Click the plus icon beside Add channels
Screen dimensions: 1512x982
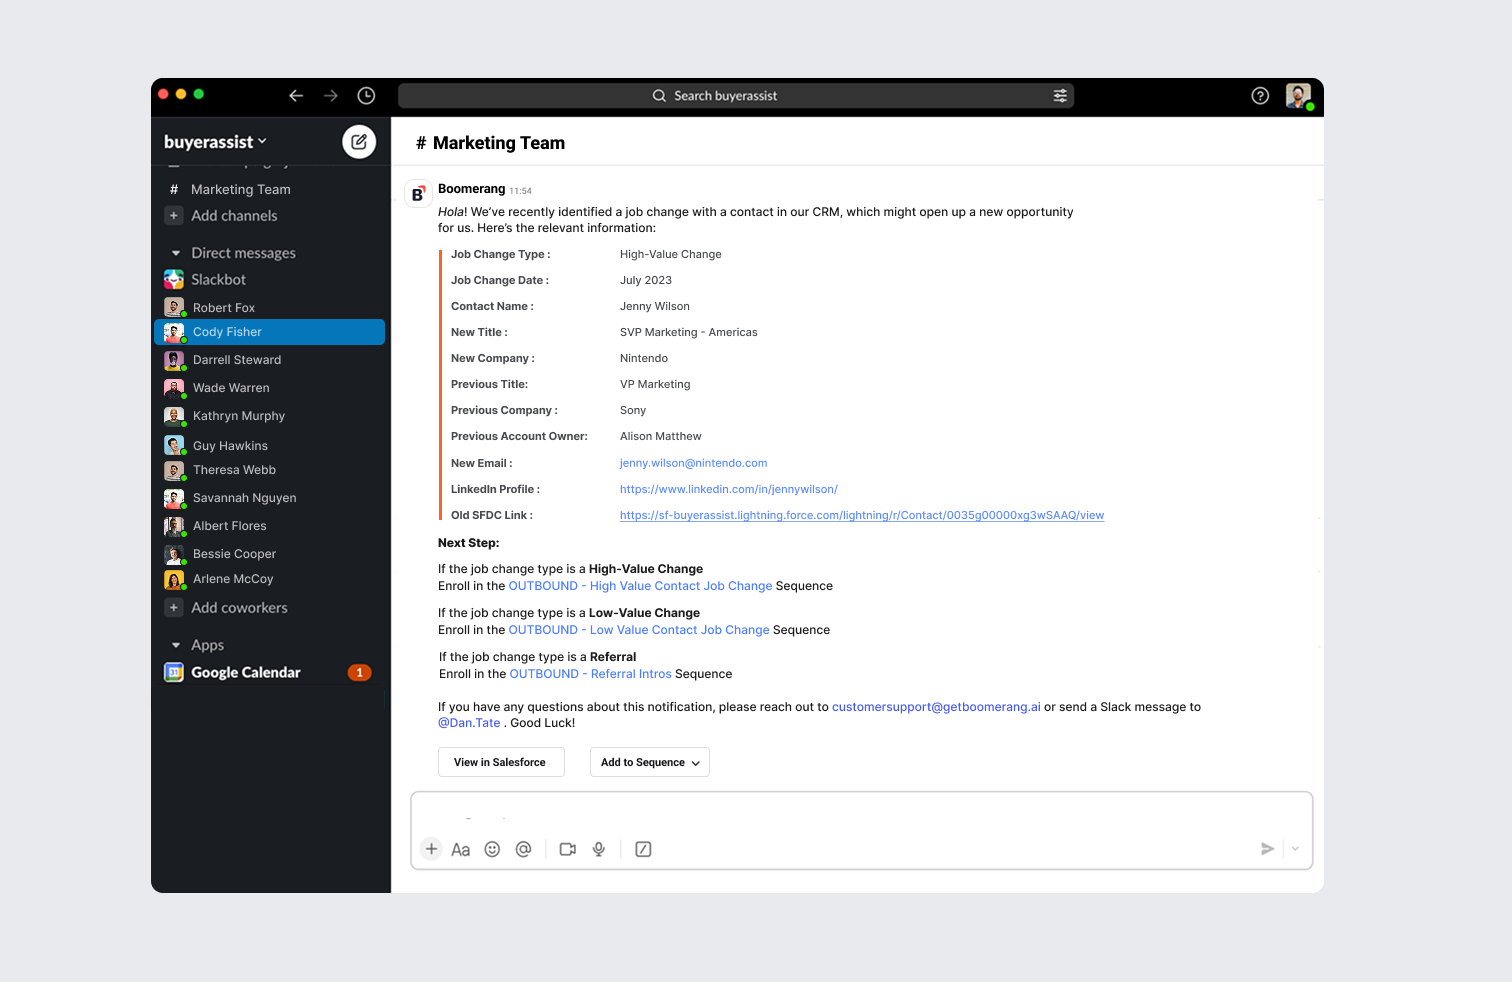(x=174, y=216)
